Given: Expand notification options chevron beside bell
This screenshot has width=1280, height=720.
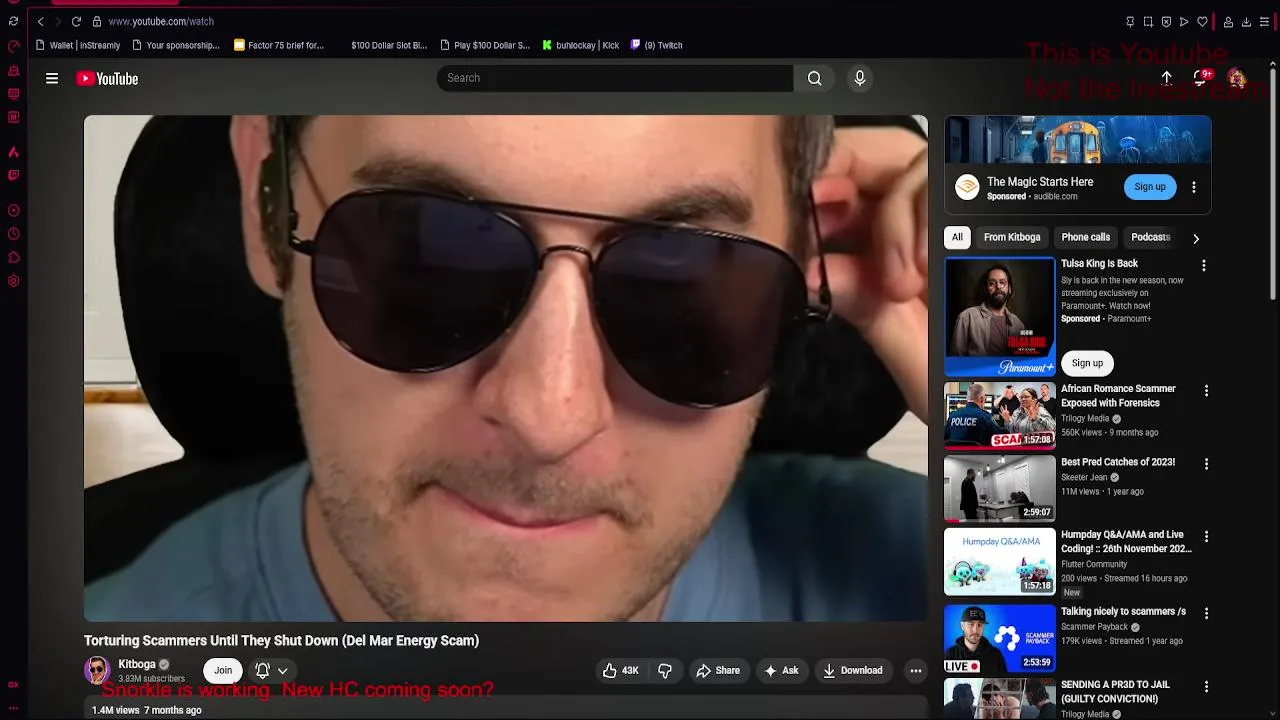Looking at the screenshot, I should pos(283,671).
